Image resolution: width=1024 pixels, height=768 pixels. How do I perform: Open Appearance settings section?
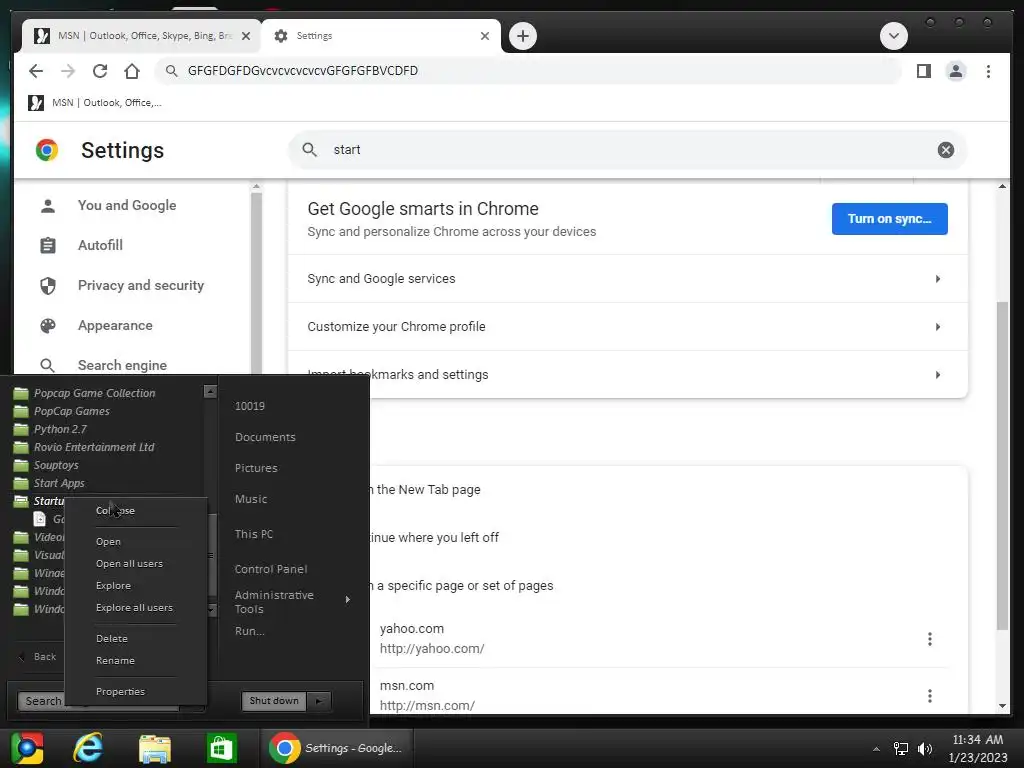pyautogui.click(x=115, y=325)
